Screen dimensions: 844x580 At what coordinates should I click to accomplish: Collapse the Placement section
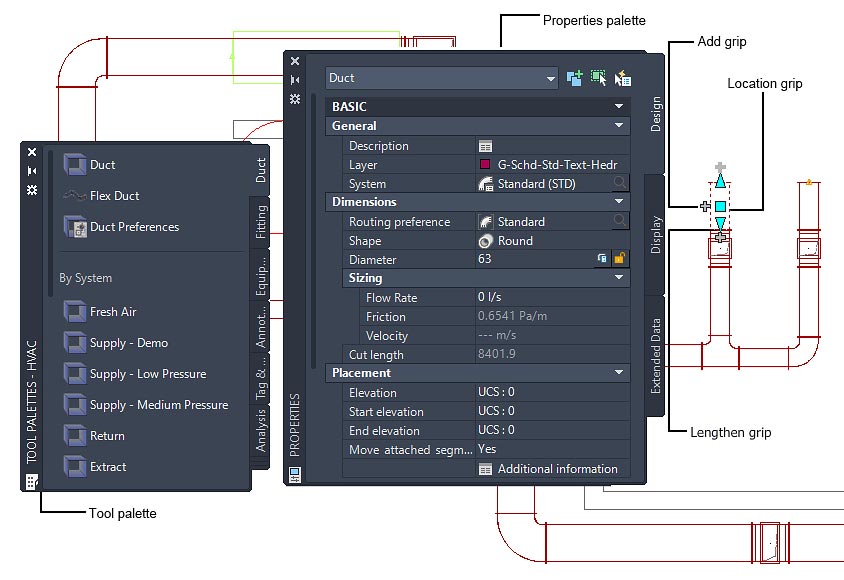click(x=619, y=373)
